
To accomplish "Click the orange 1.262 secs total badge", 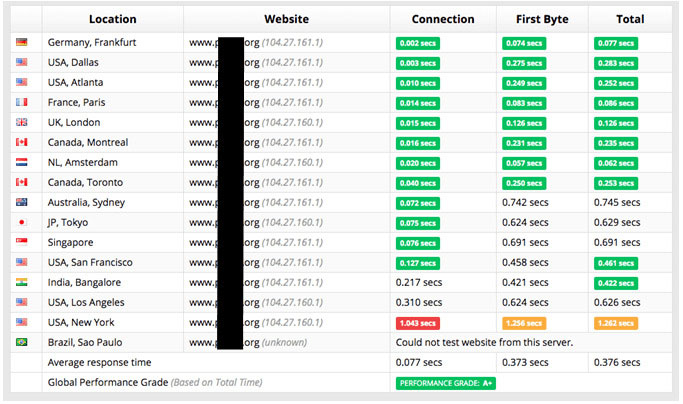I will pyautogui.click(x=616, y=323).
